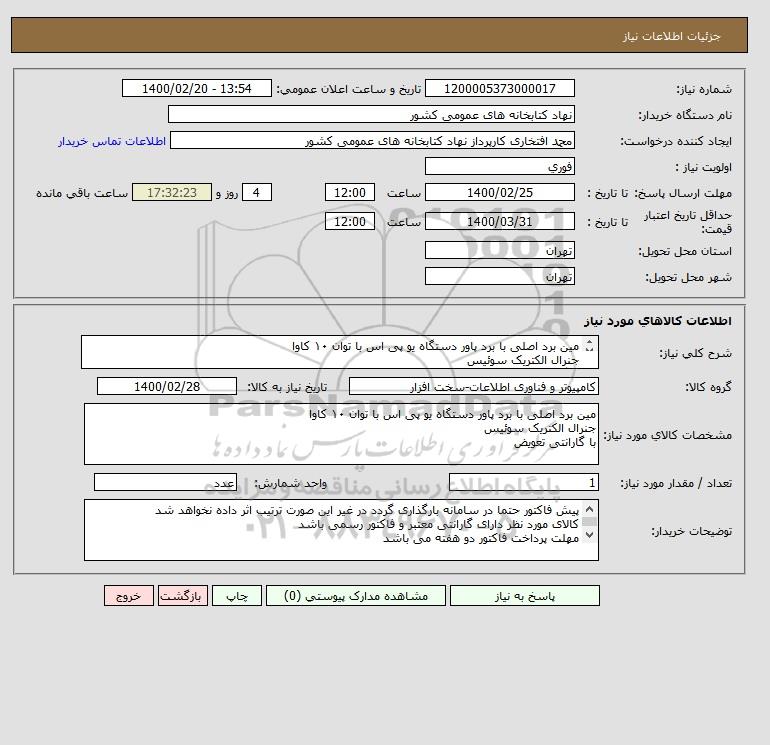Click remaining days field showing 4

tap(256, 193)
